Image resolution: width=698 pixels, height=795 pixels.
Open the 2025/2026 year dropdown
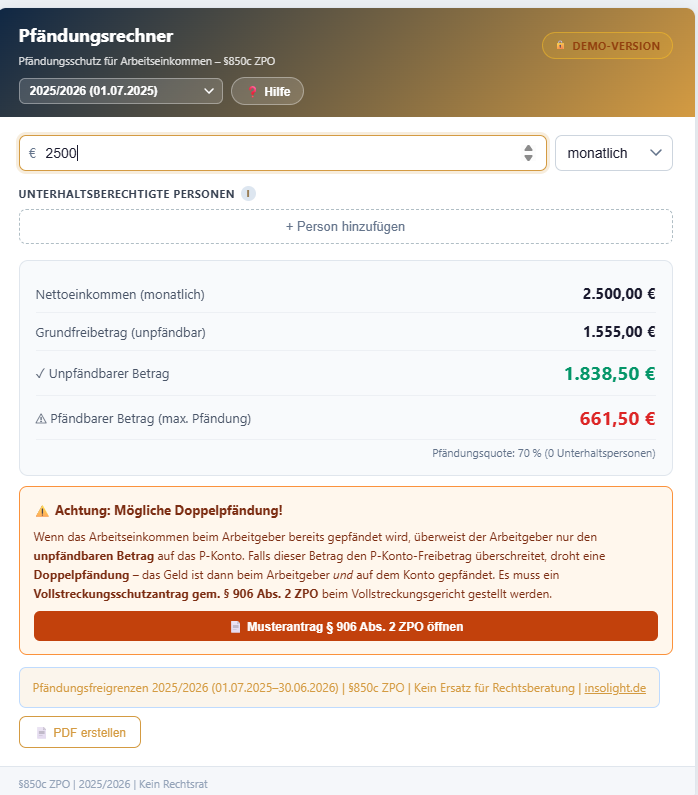point(121,91)
